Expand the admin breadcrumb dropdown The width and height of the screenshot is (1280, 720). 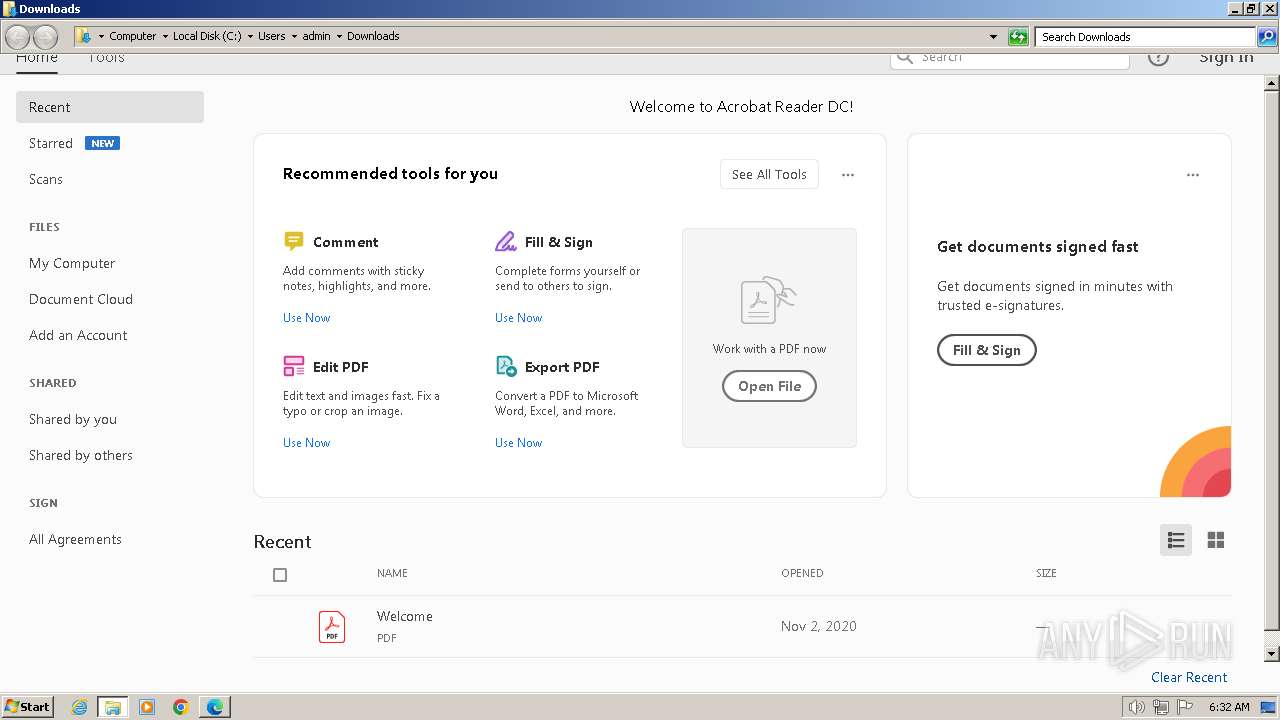339,36
